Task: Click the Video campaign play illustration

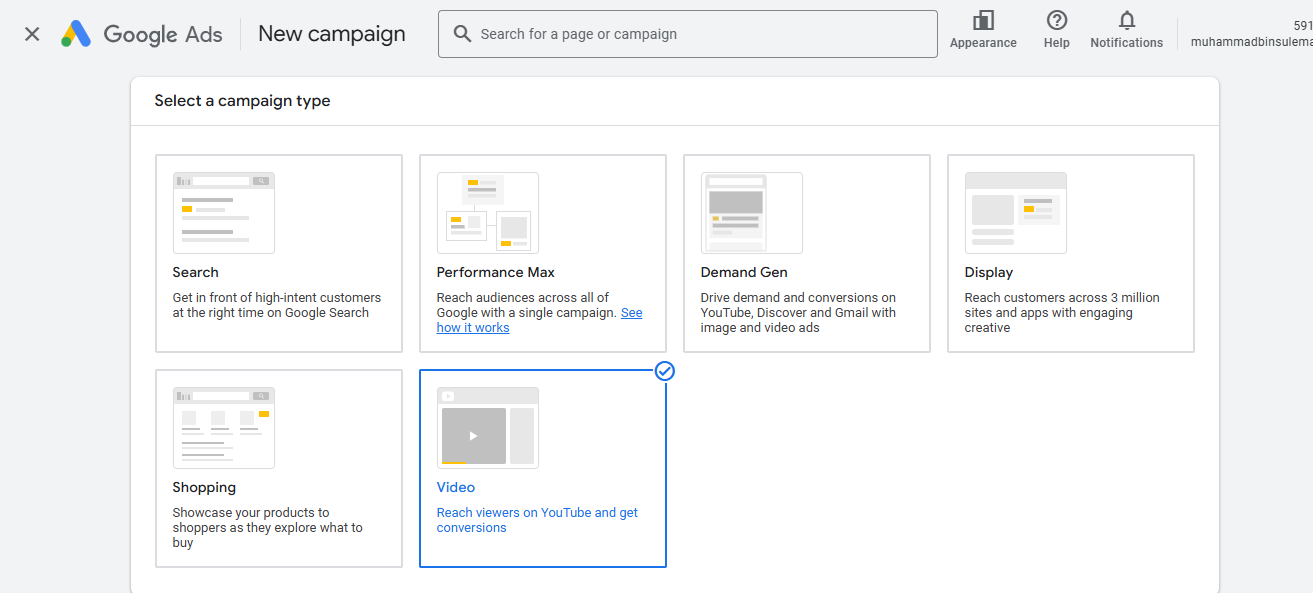Action: [x=474, y=435]
